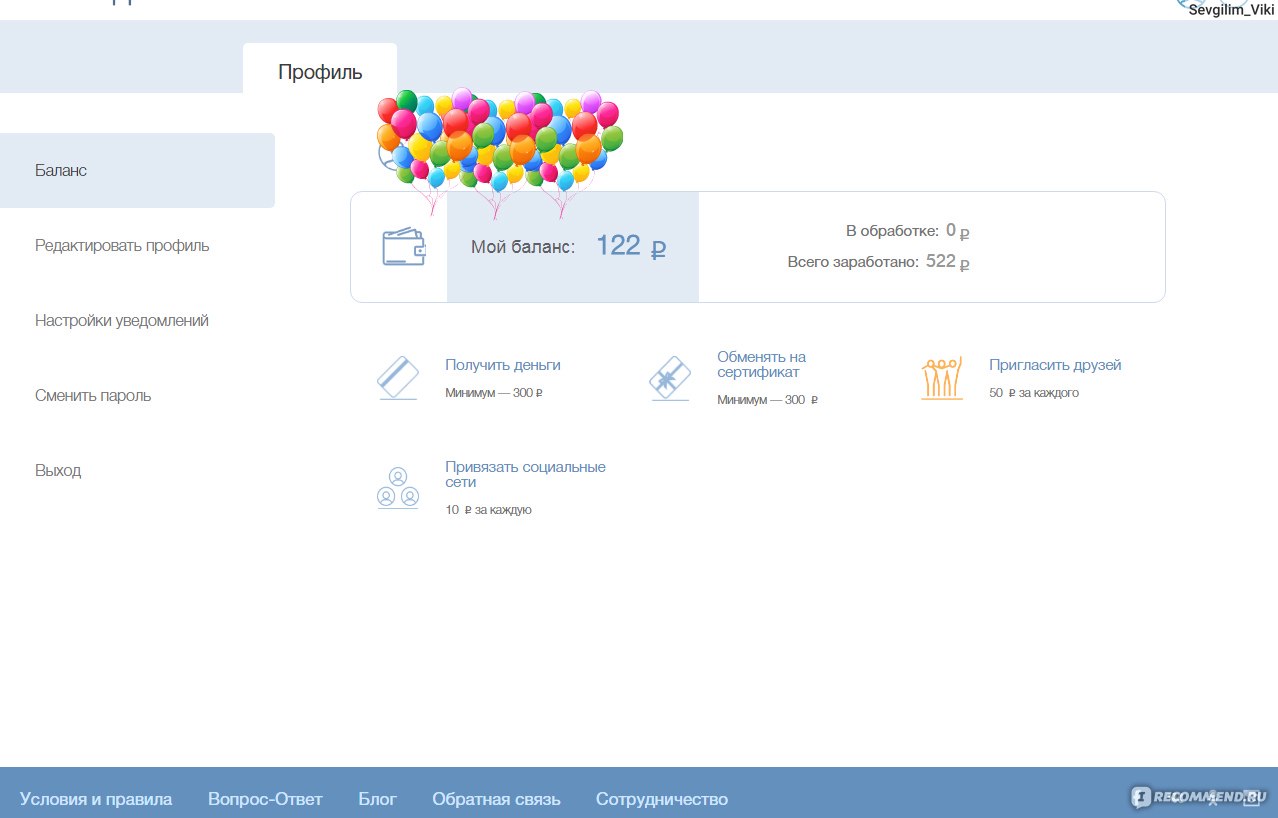Click Минимум — 300 ₽ under Получить деньги
Image resolution: width=1278 pixels, height=818 pixels.
click(494, 393)
